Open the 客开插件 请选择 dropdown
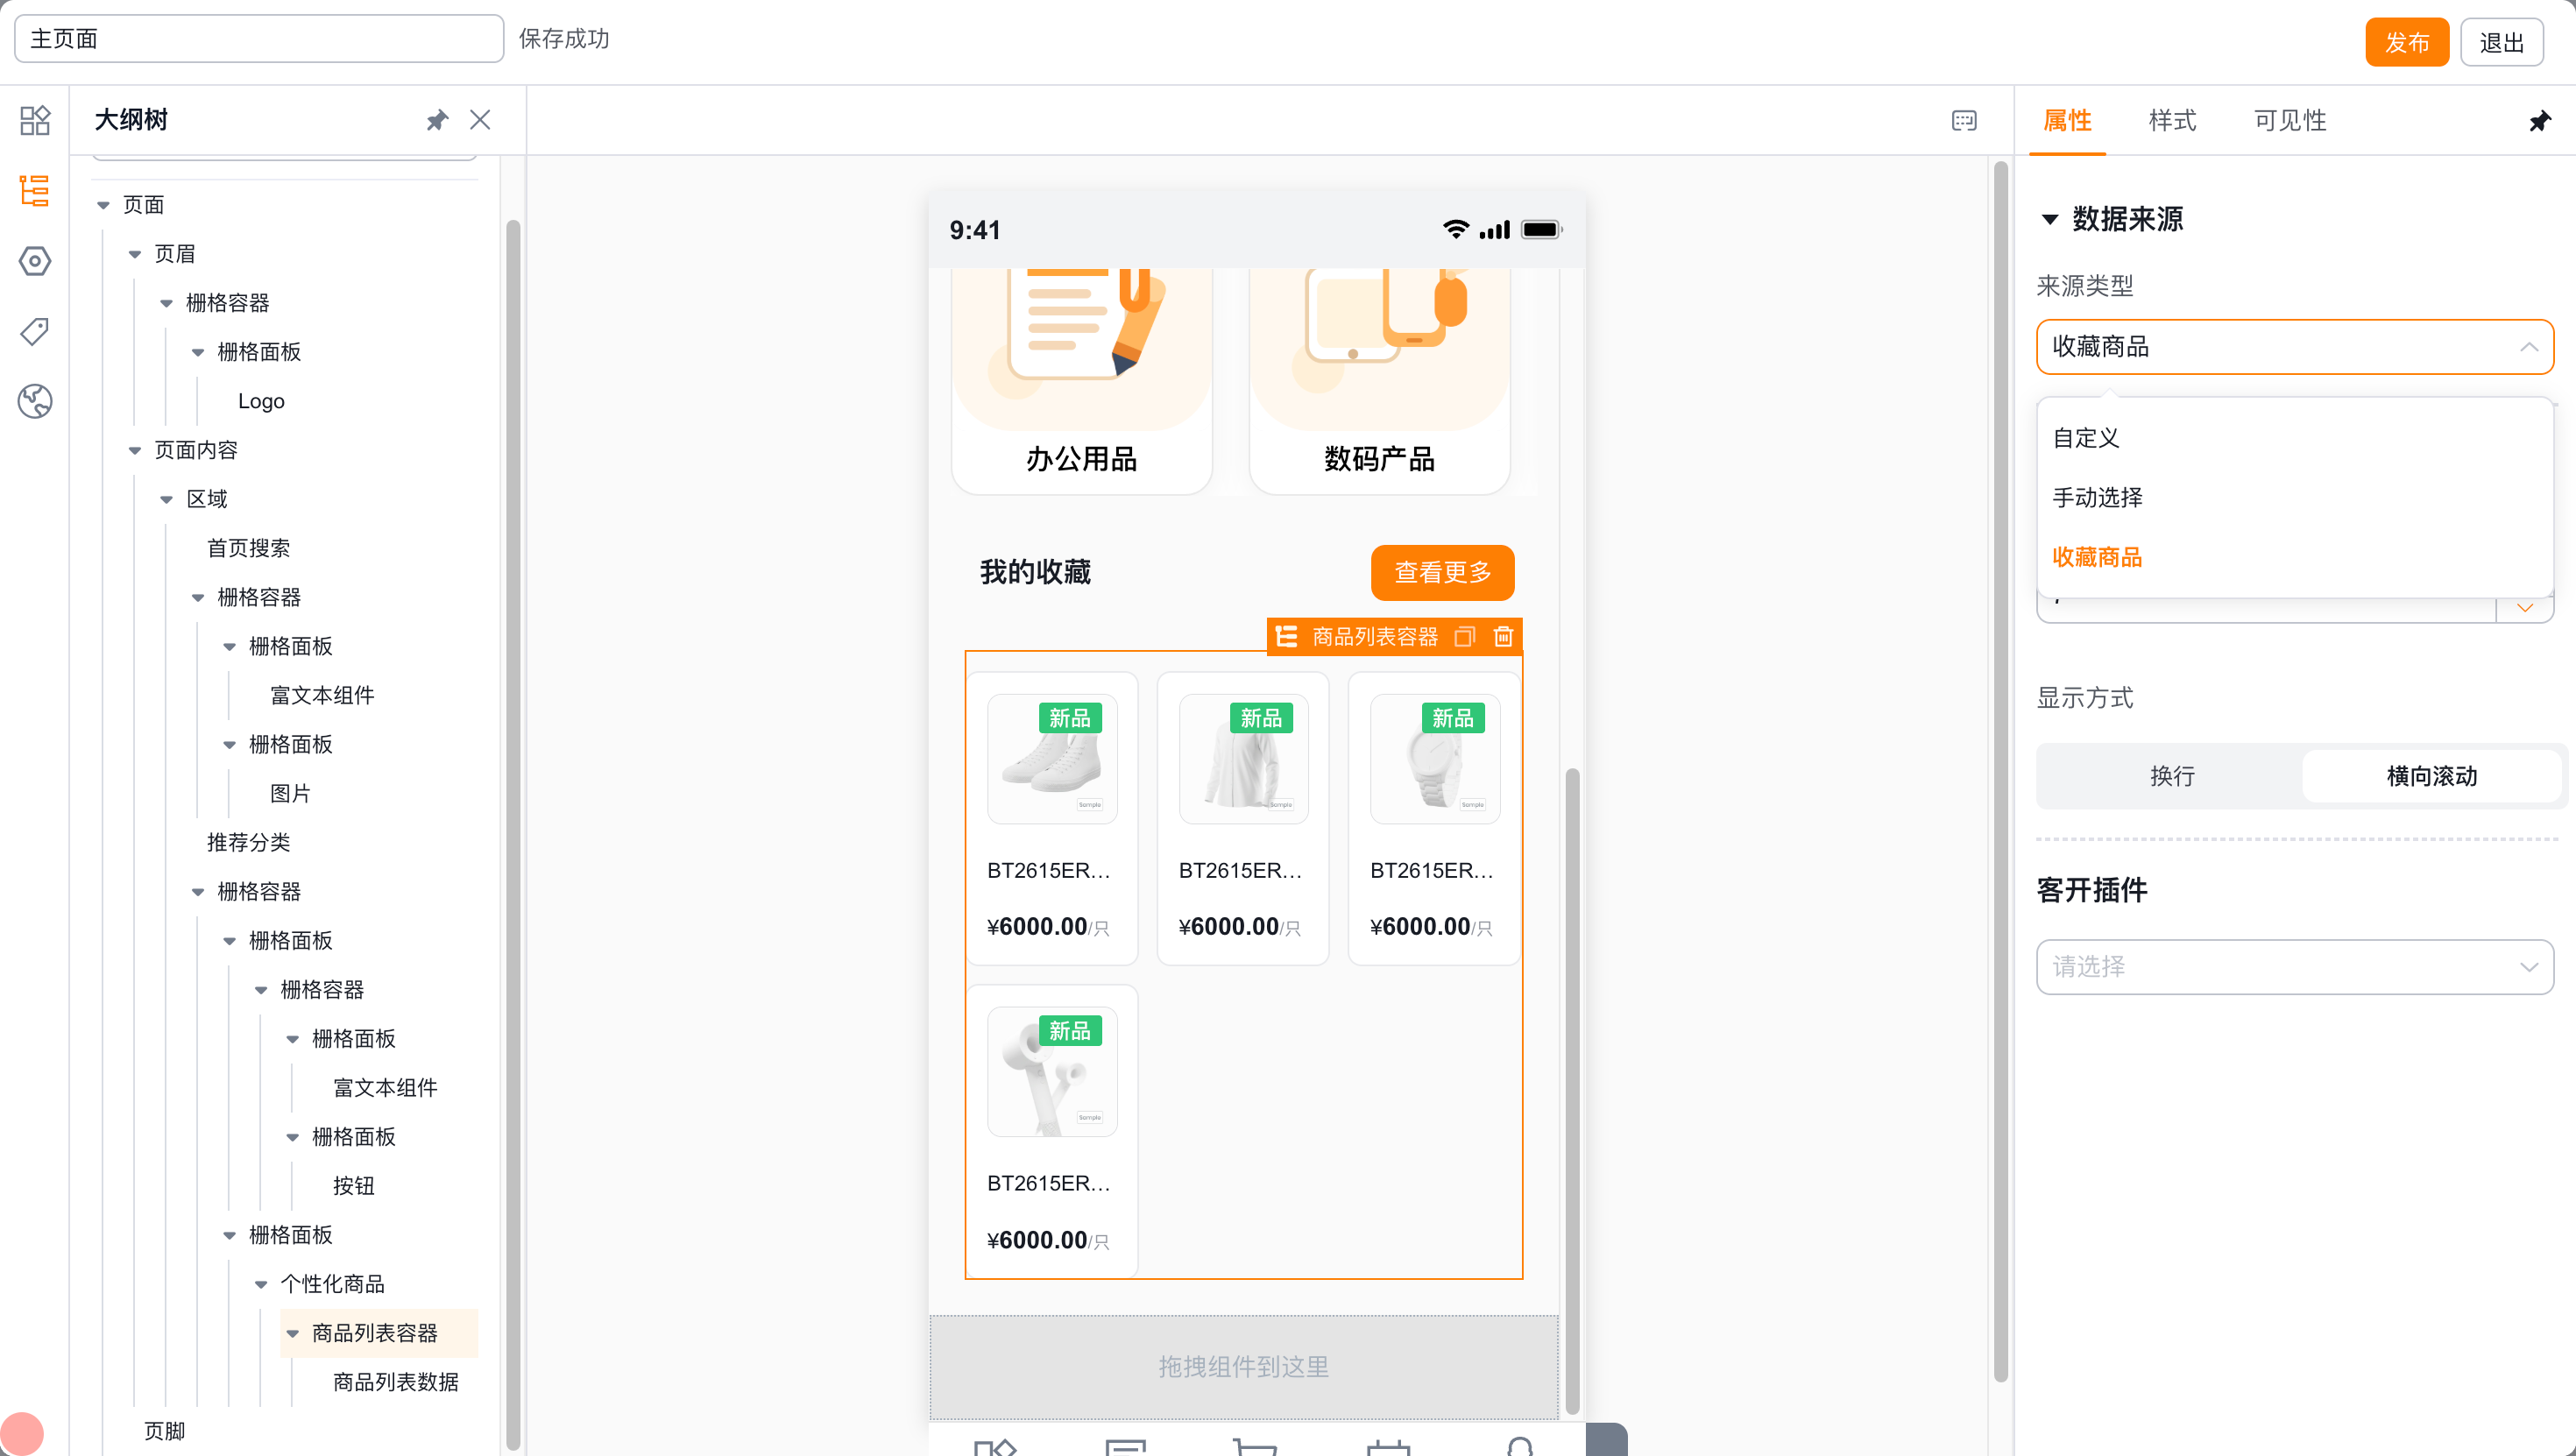The image size is (2576, 1456). [x=2295, y=966]
